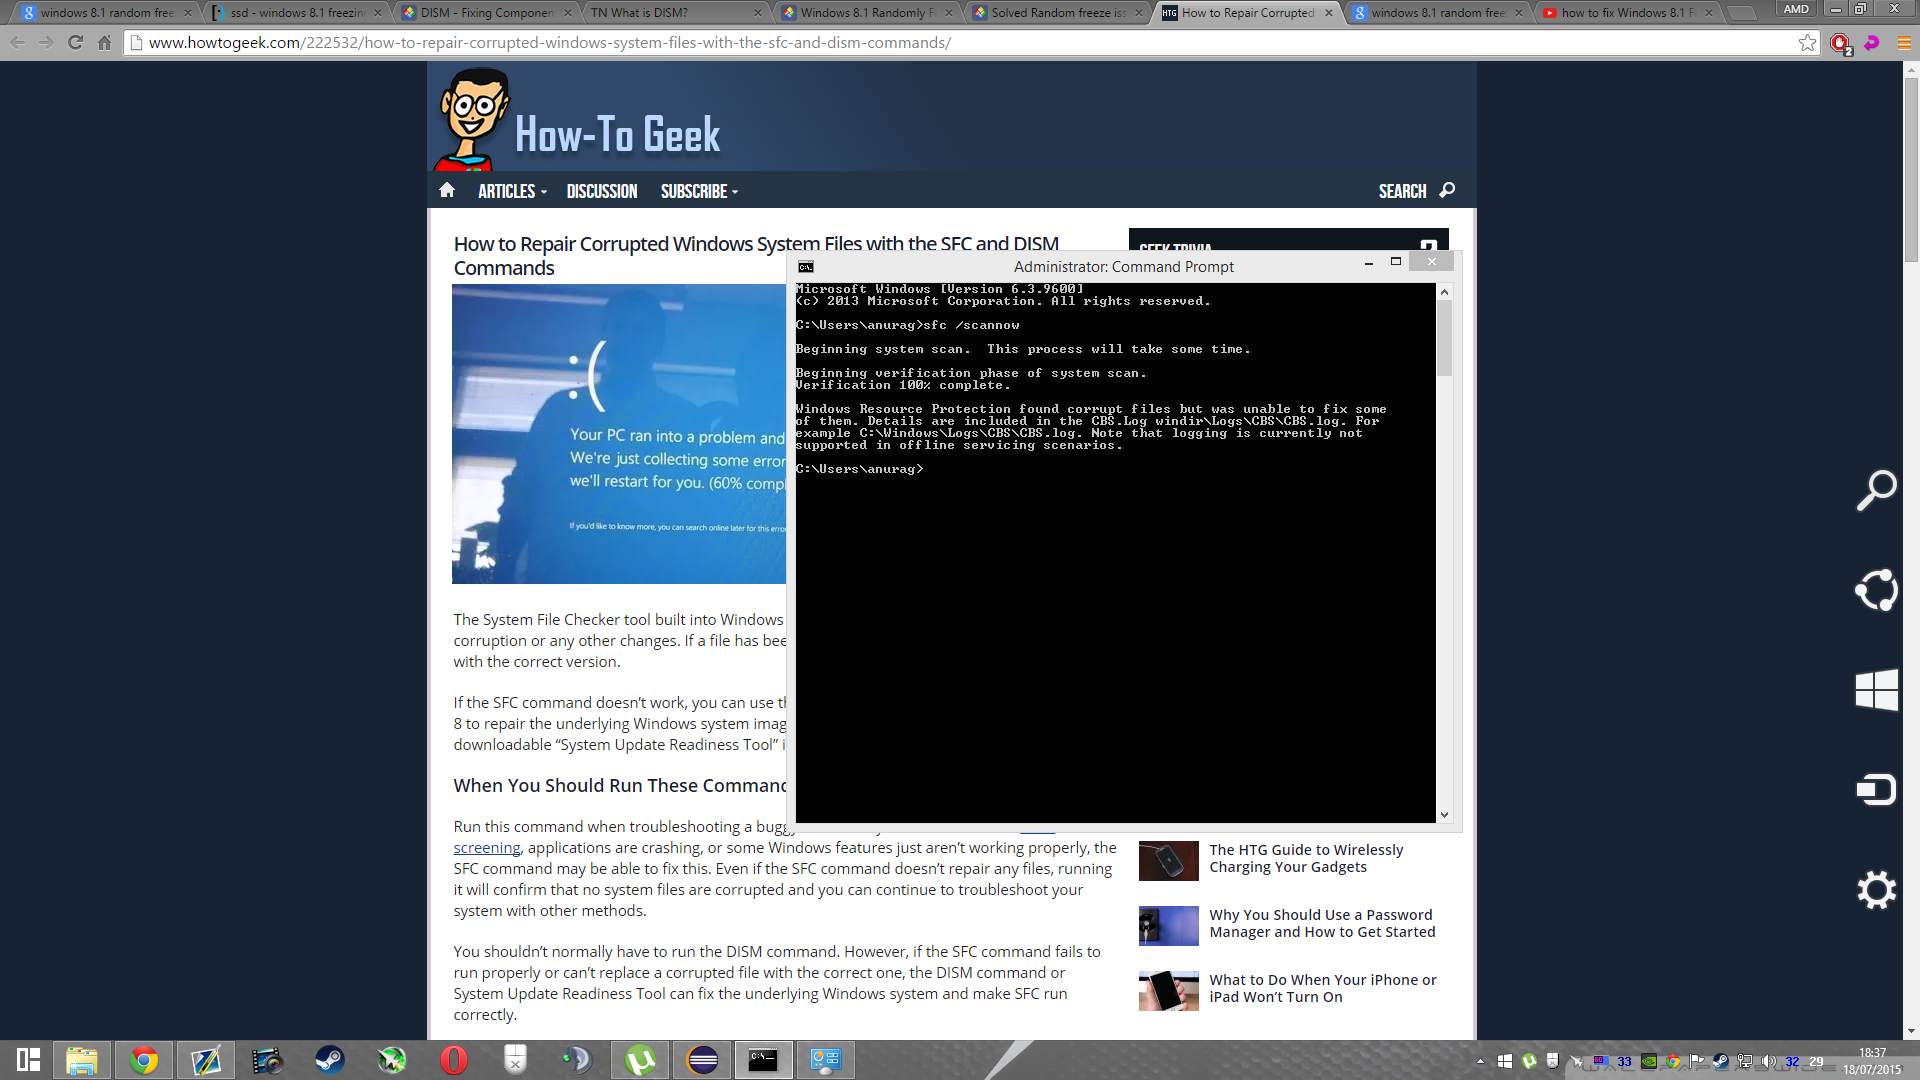Open Steam from the taskbar
This screenshot has width=1920, height=1080.
(x=329, y=1060)
